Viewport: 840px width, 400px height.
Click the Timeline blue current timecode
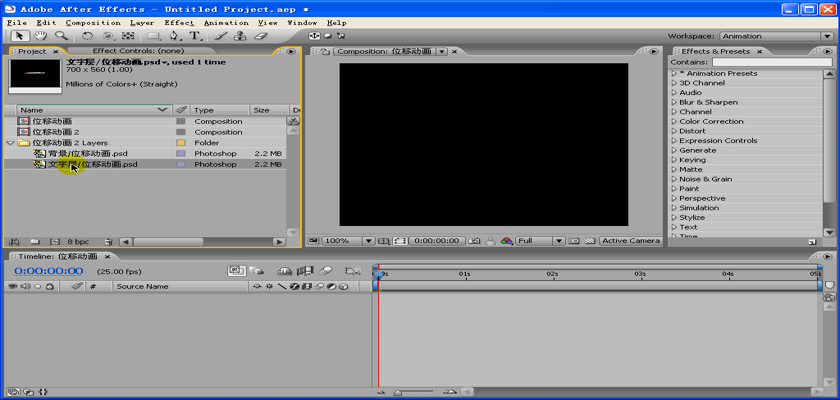pyautogui.click(x=49, y=271)
